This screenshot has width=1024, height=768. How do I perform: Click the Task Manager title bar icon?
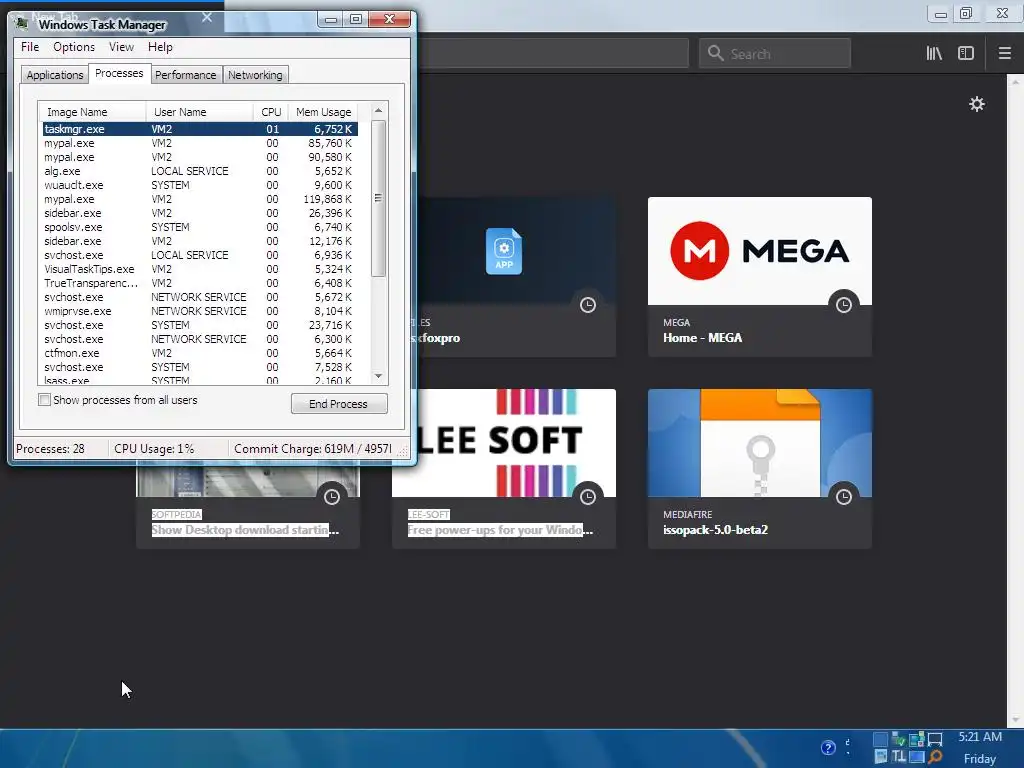tap(22, 24)
